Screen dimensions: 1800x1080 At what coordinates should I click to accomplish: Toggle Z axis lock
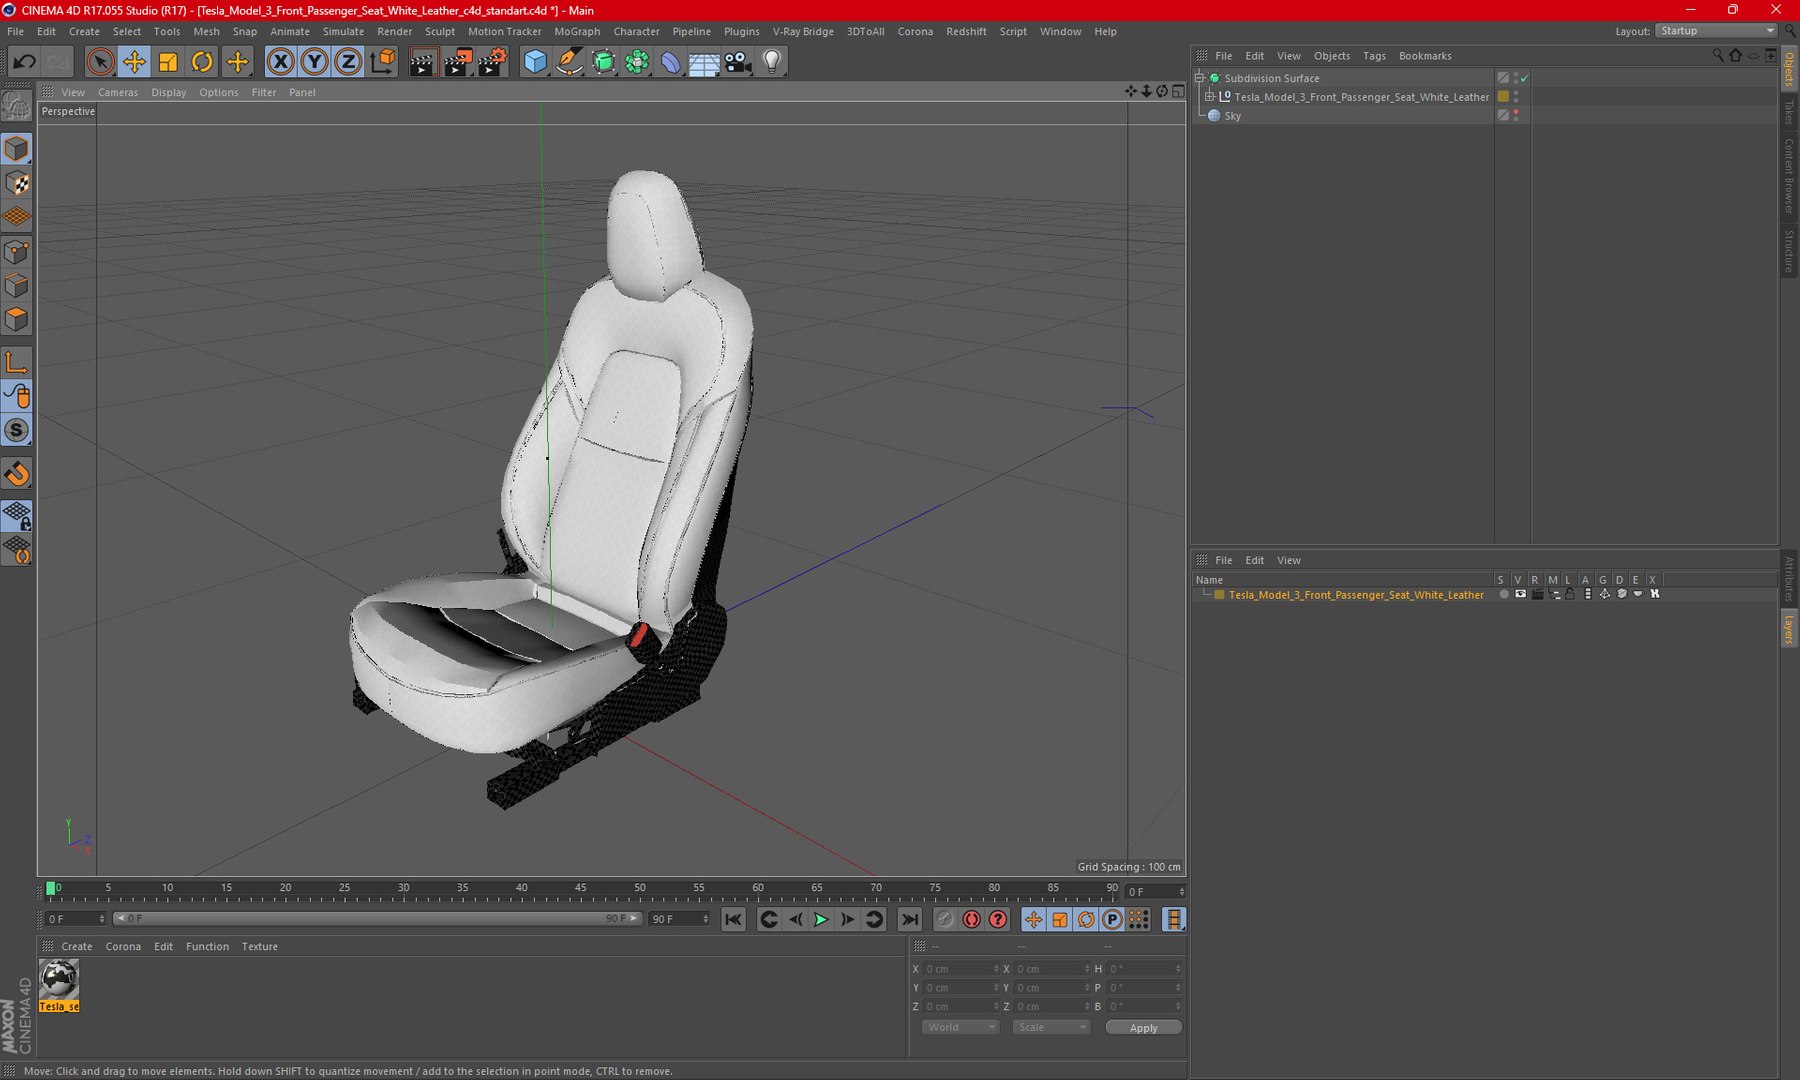coord(348,62)
